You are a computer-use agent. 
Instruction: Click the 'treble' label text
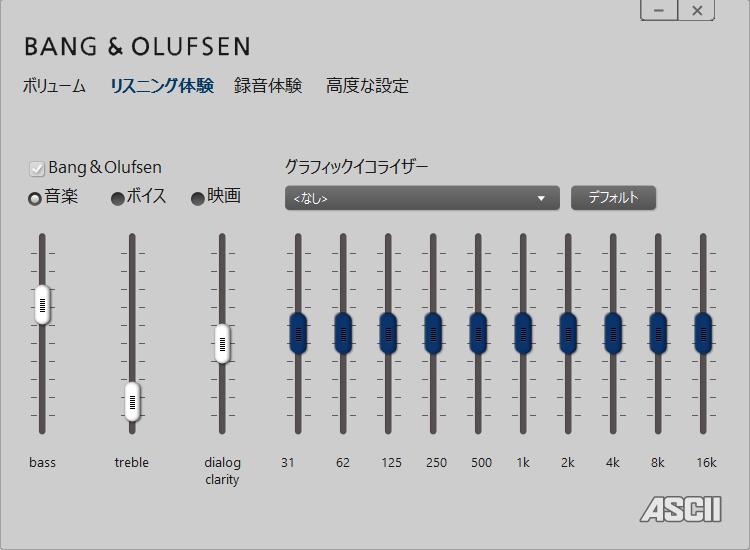(x=132, y=462)
